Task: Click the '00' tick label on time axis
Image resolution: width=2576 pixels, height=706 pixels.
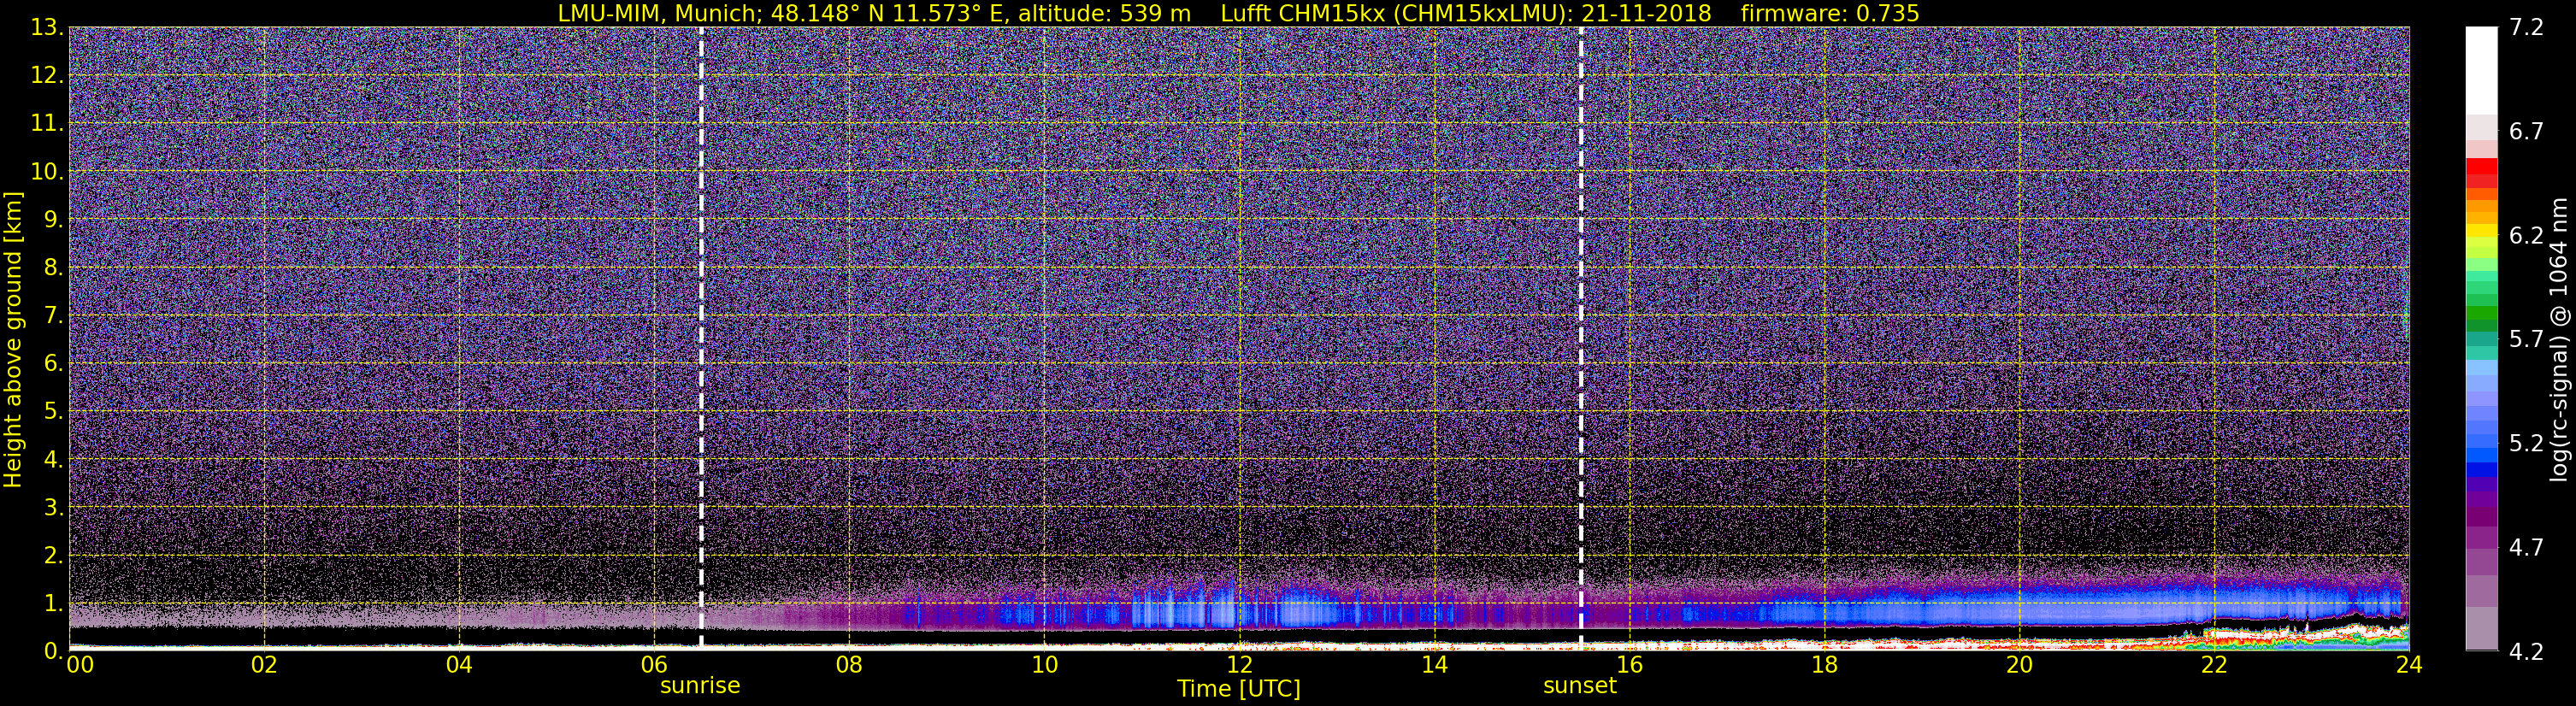Action: click(79, 665)
